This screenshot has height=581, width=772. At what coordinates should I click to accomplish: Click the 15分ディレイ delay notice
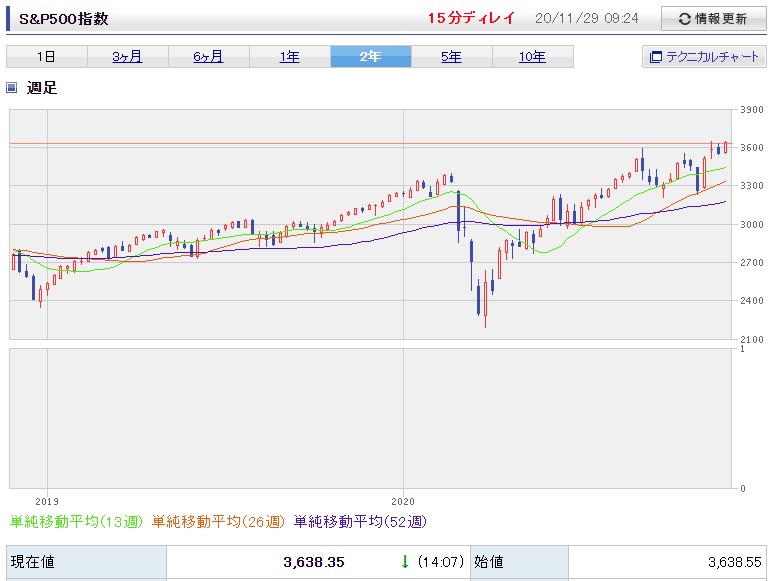coord(471,18)
